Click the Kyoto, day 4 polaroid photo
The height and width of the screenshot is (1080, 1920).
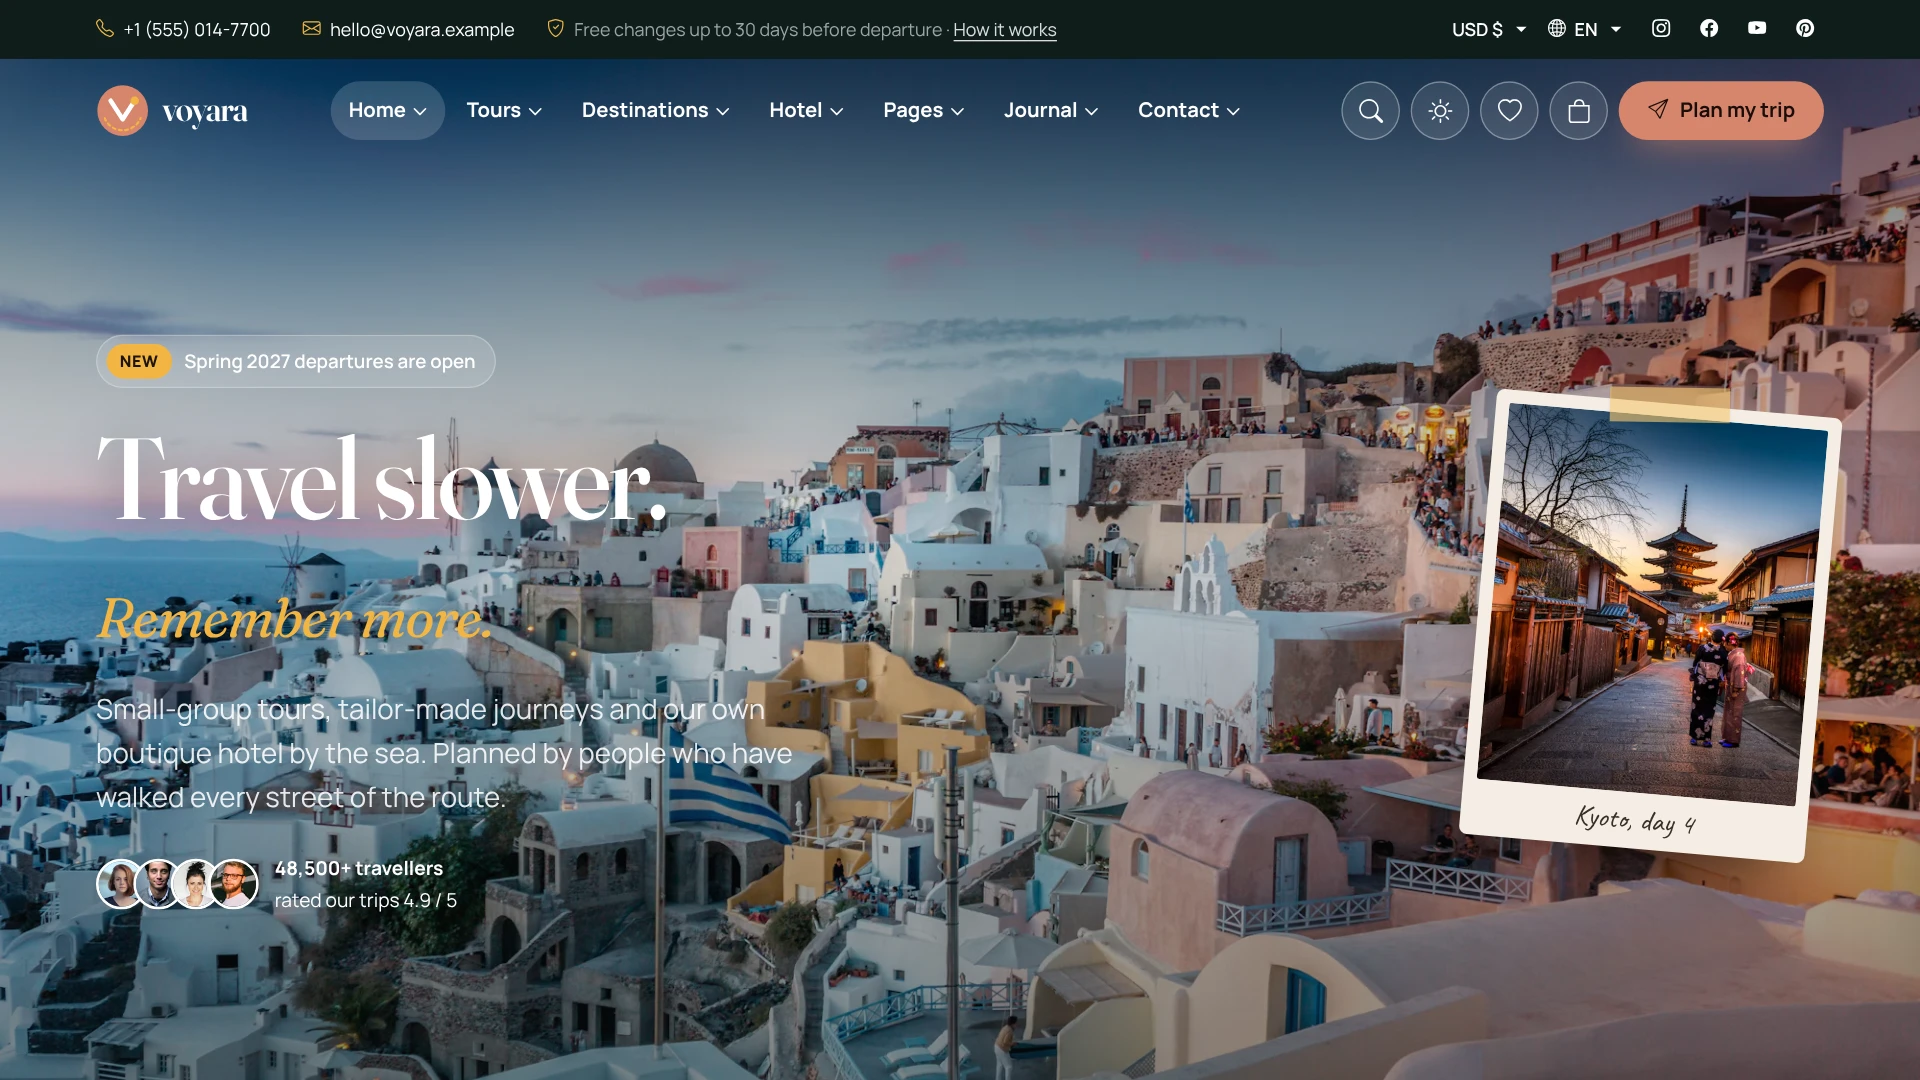tap(1651, 626)
